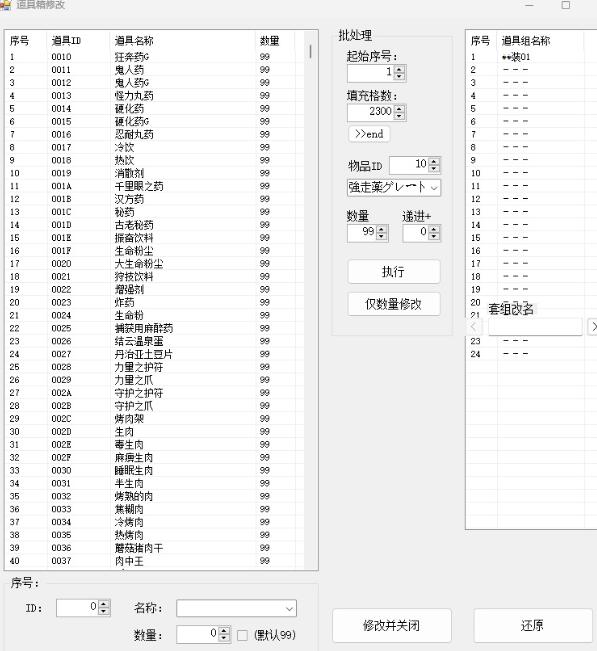The height and width of the screenshot is (651, 597).
Task: Increase 填充格数 value with up arrow
Action: pyautogui.click(x=399, y=108)
